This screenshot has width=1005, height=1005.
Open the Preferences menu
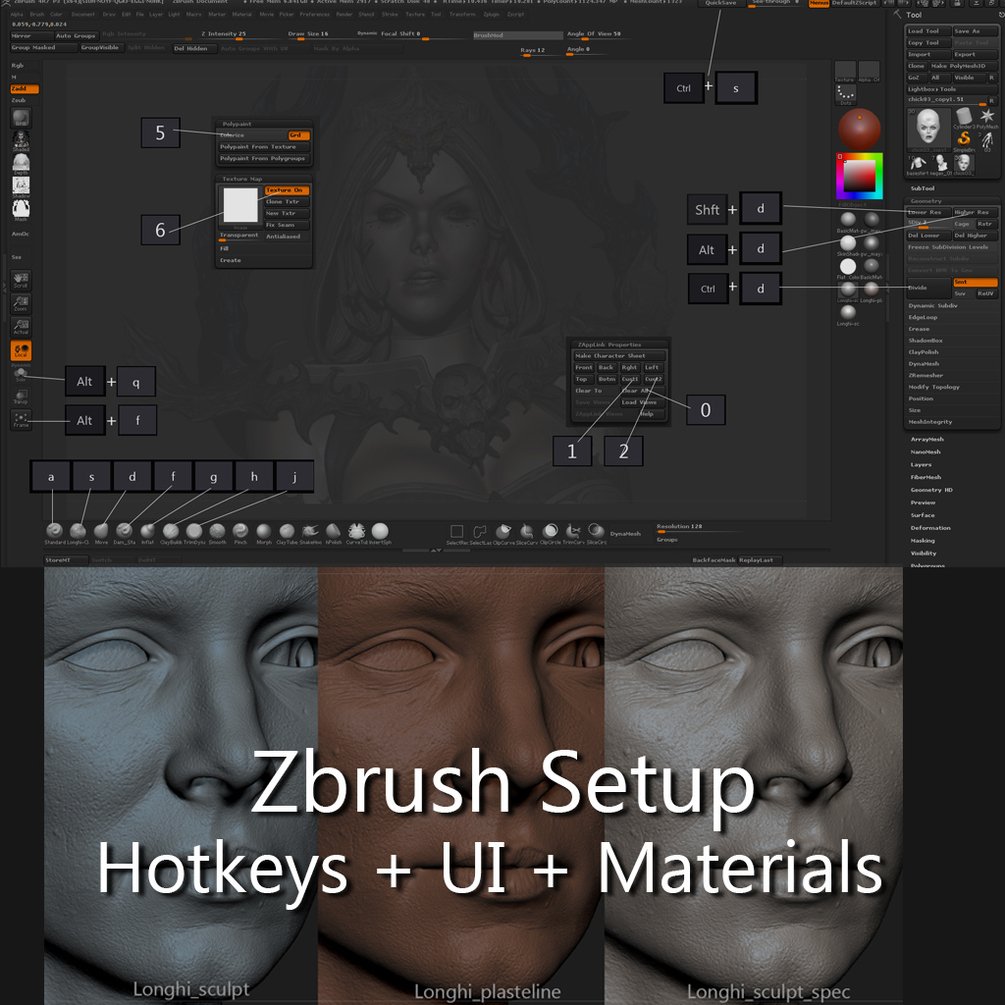click(315, 14)
